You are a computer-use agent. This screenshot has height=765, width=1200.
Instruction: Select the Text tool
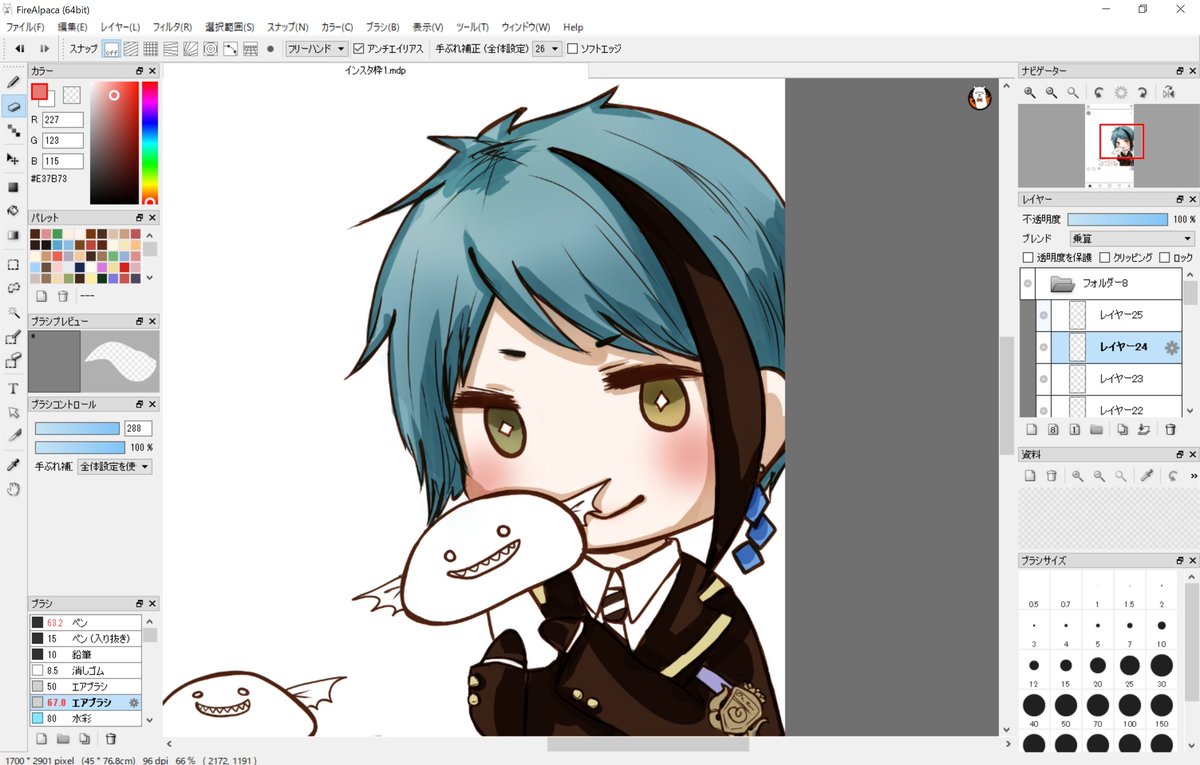click(13, 388)
